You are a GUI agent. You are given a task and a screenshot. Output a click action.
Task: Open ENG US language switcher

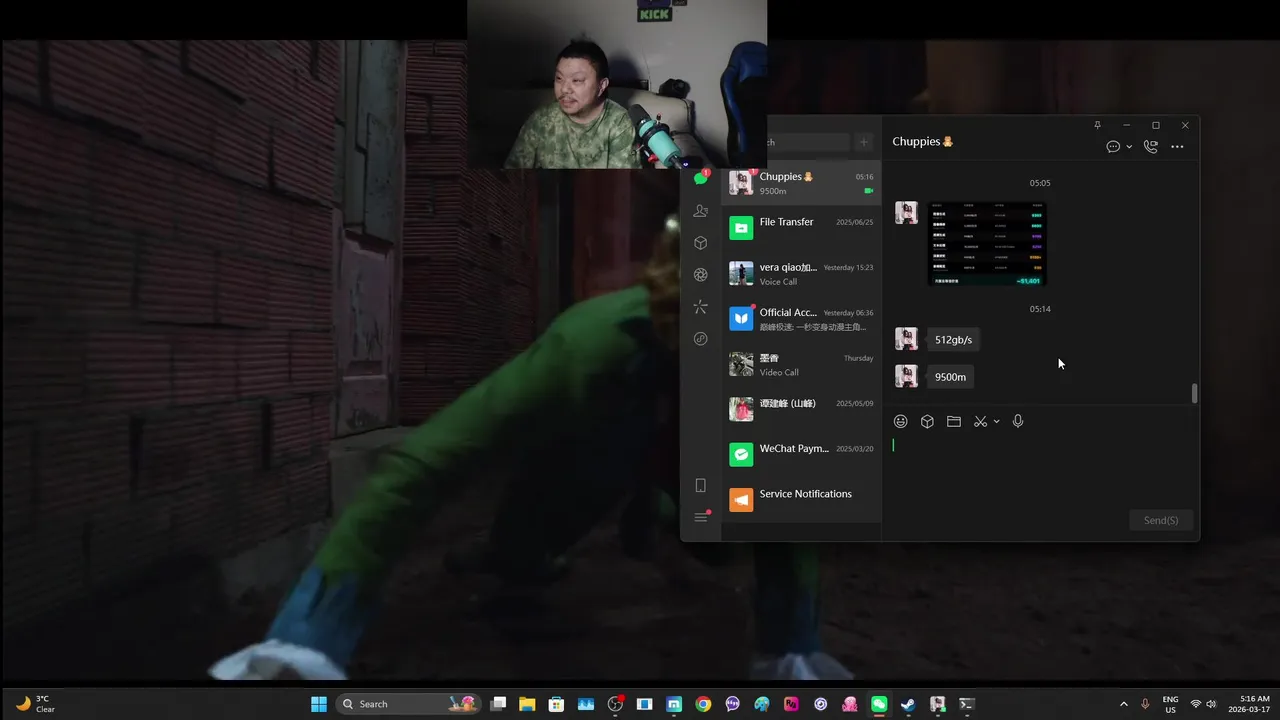pos(1170,704)
